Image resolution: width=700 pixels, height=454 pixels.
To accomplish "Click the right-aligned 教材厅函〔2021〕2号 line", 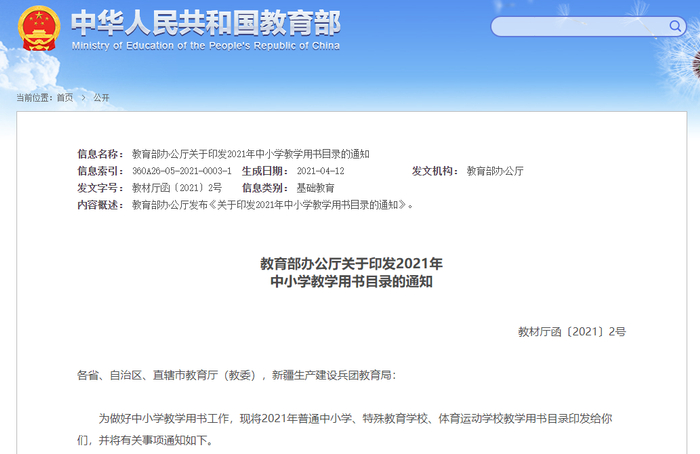I will (572, 332).
